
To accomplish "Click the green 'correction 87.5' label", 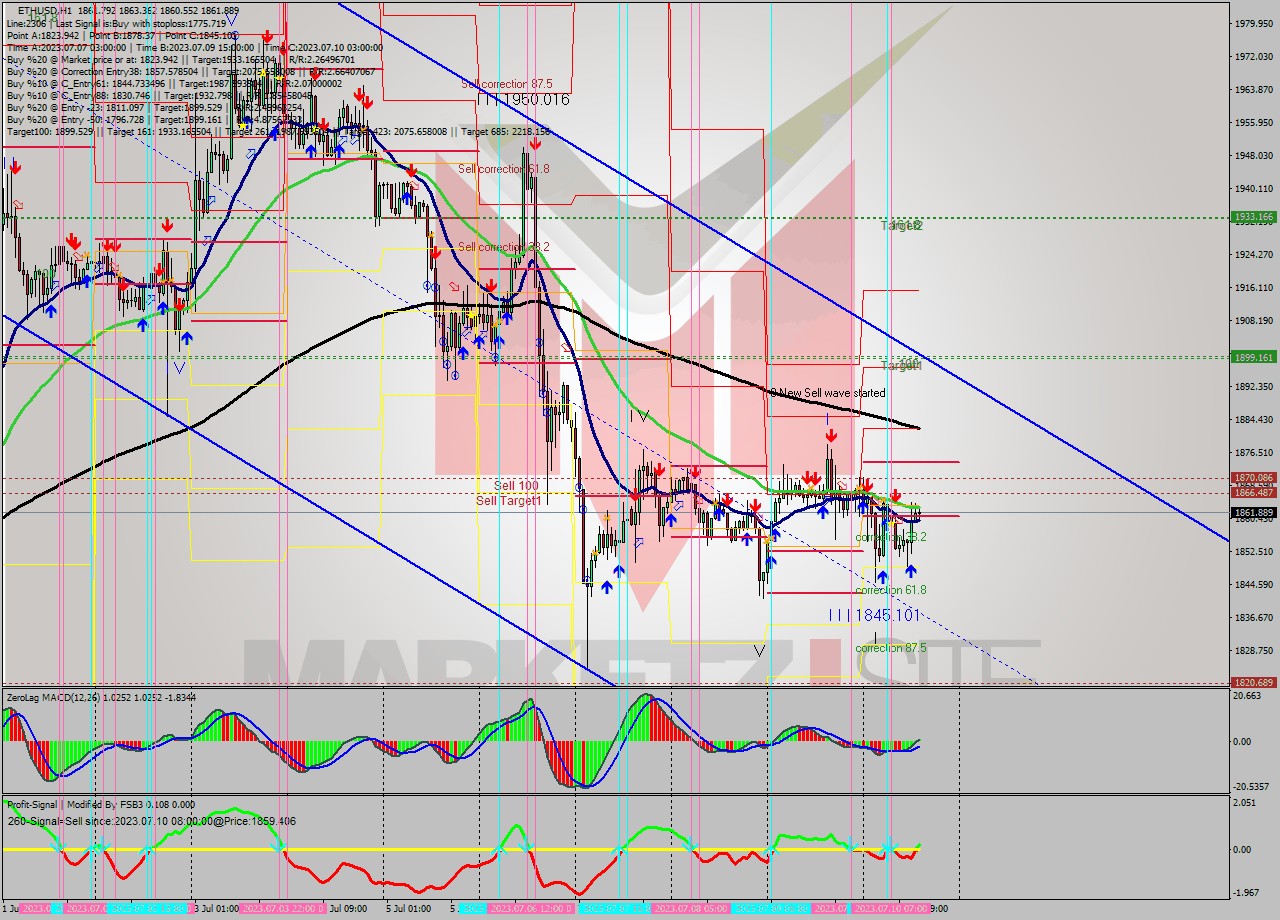I will (x=890, y=648).
